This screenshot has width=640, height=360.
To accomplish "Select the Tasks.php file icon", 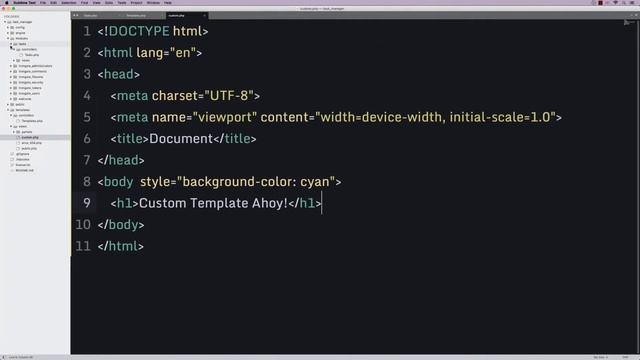I will 21,55.
